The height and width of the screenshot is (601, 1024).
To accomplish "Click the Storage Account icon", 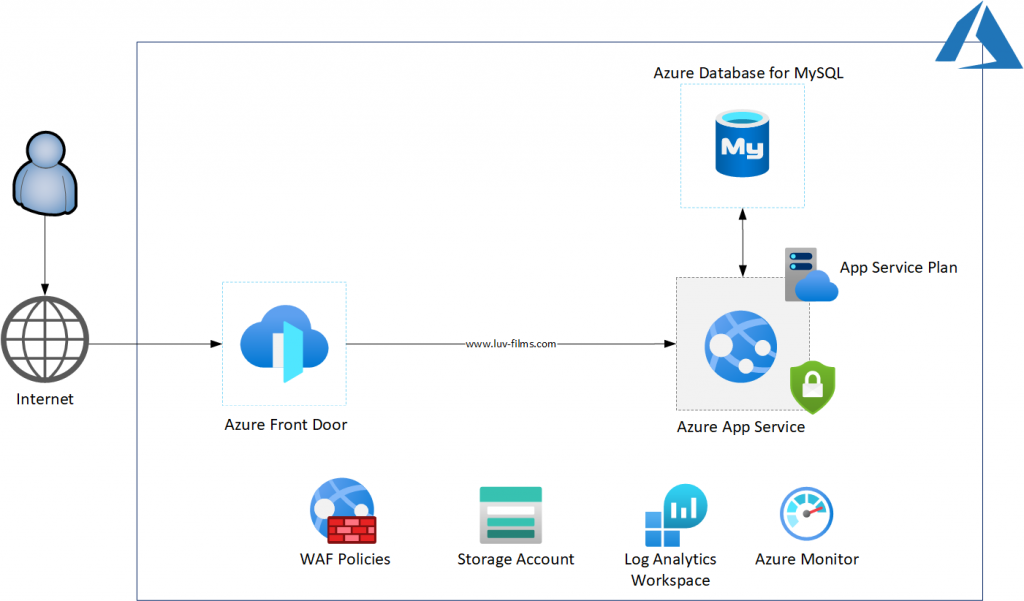I will tap(511, 514).
